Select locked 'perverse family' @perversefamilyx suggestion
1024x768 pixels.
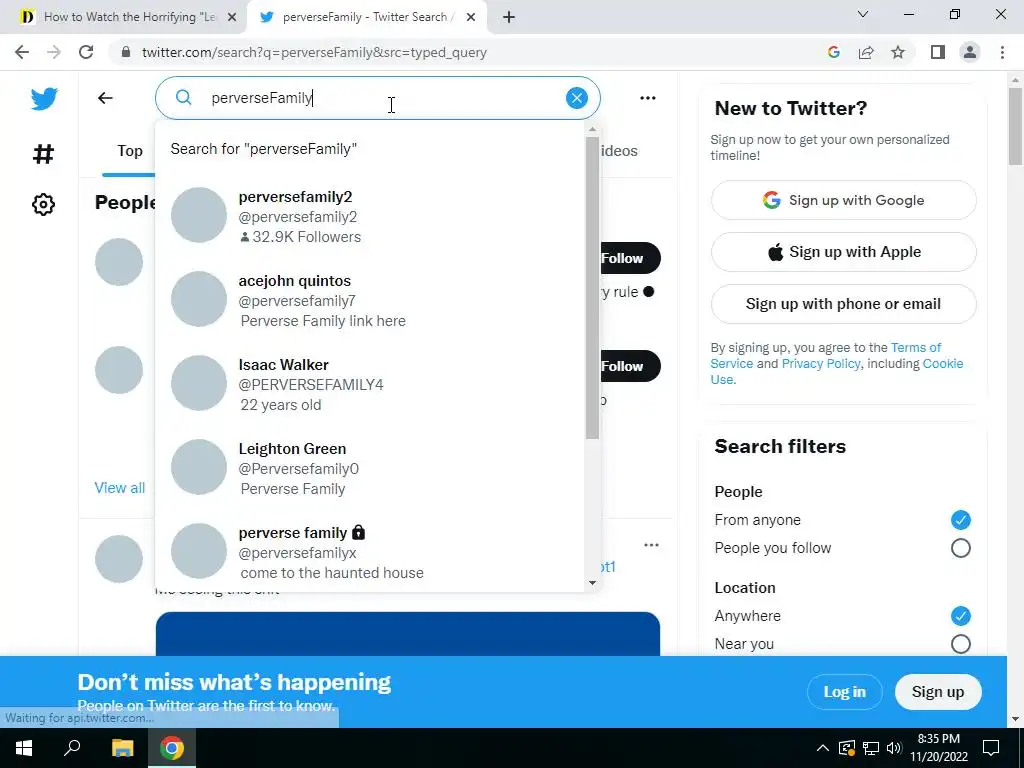pyautogui.click(x=370, y=552)
